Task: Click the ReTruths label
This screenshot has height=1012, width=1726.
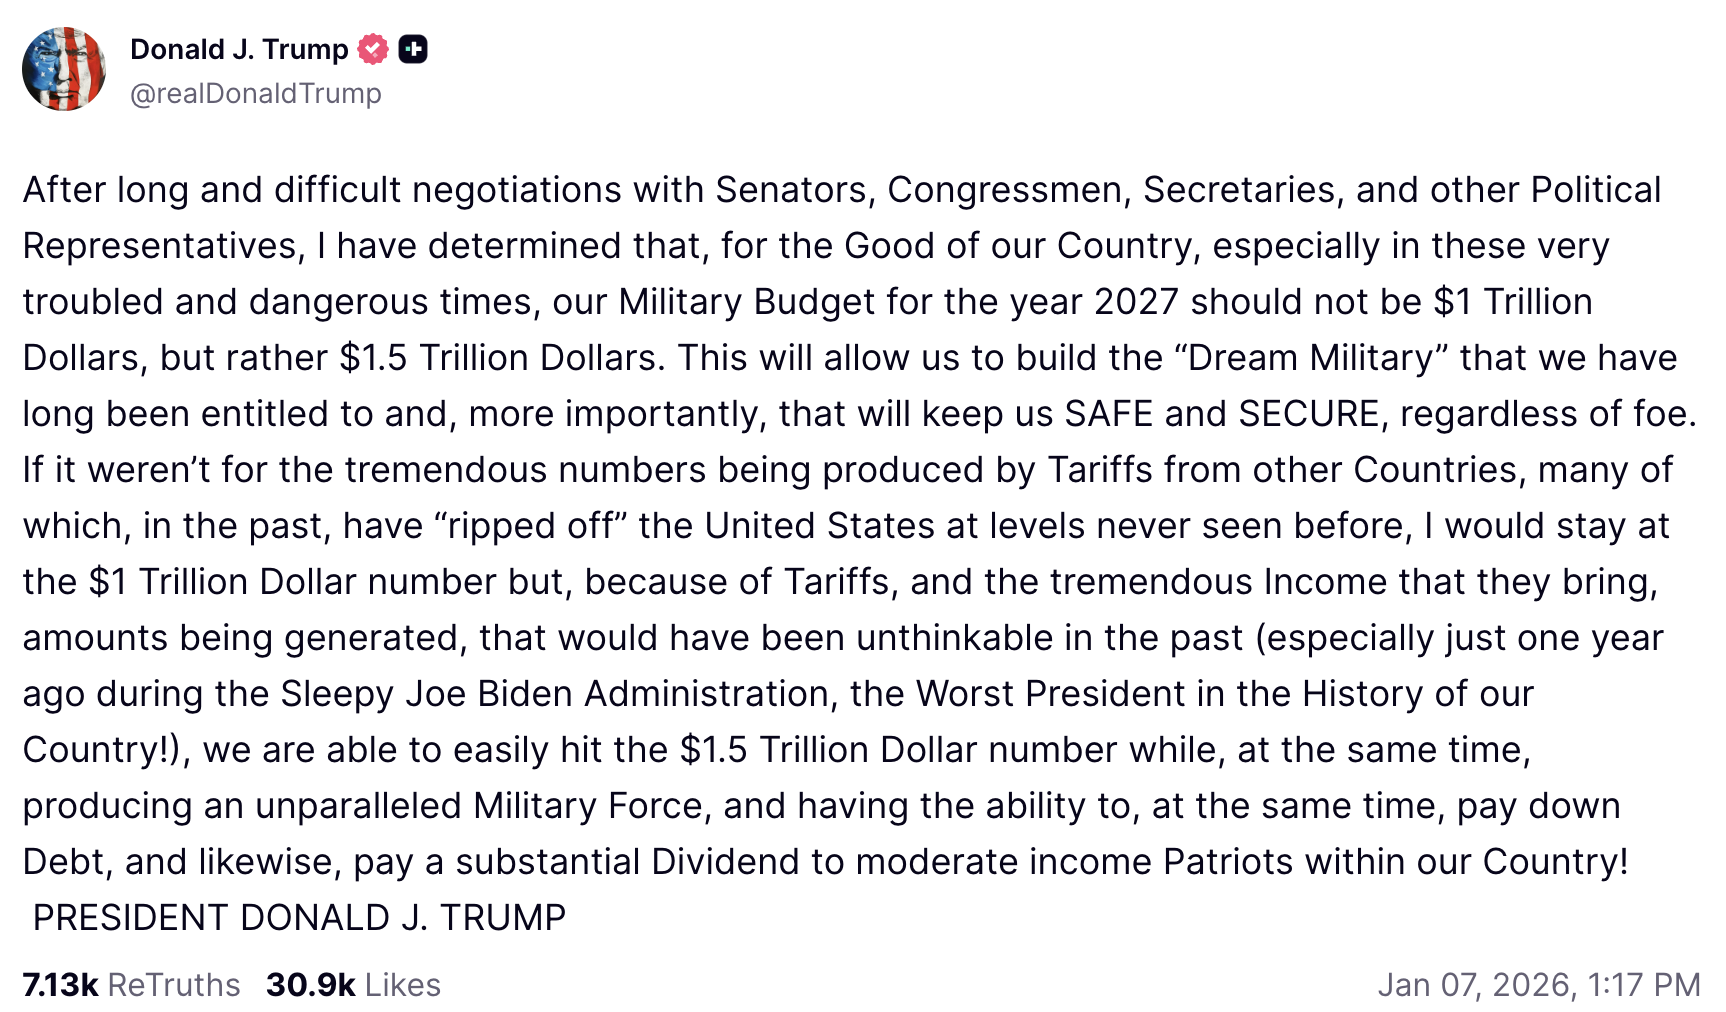Action: [174, 985]
